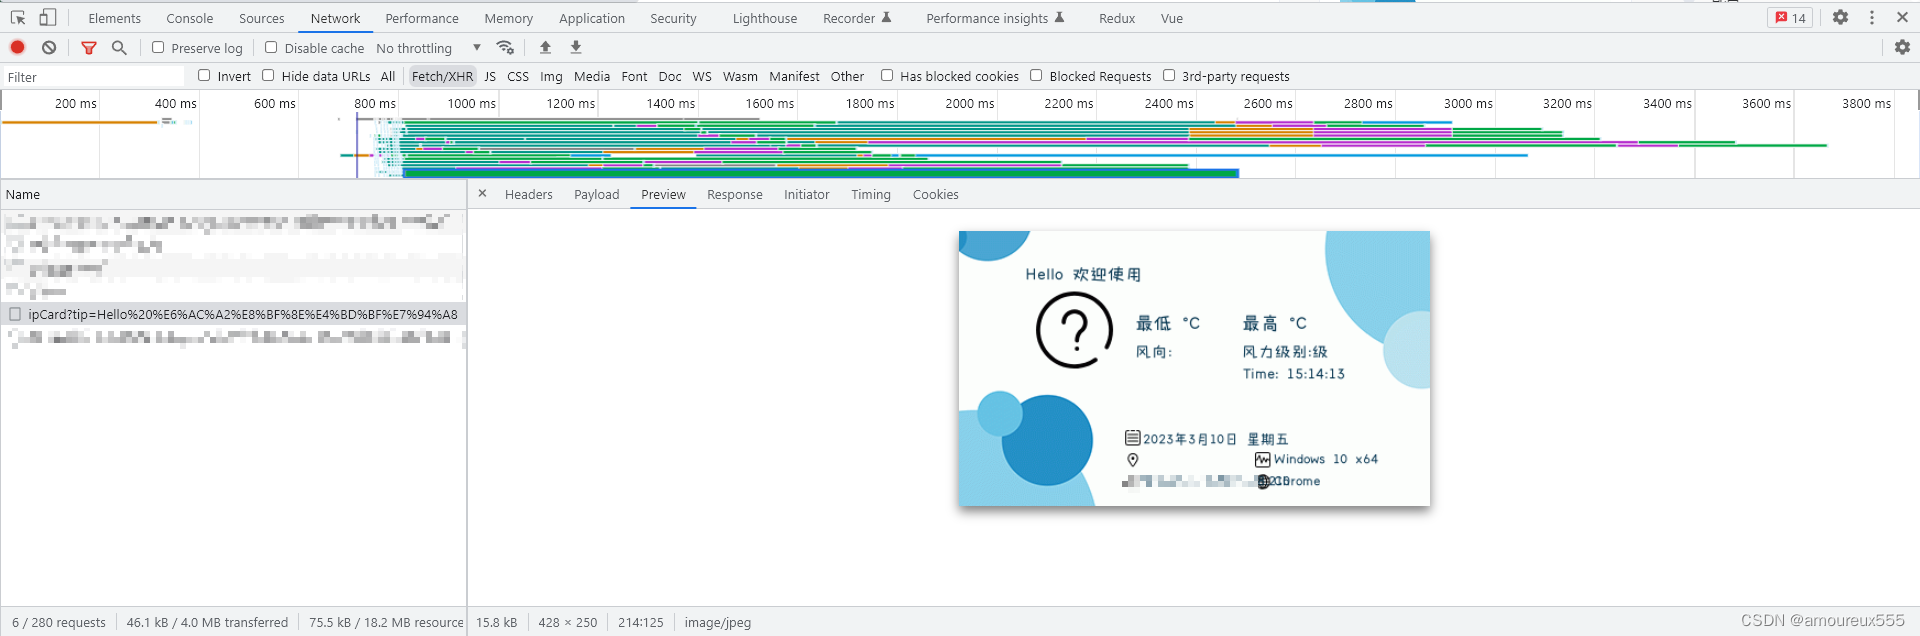This screenshot has width=1920, height=636.
Task: Switch to the Elements tab
Action: click(x=115, y=18)
